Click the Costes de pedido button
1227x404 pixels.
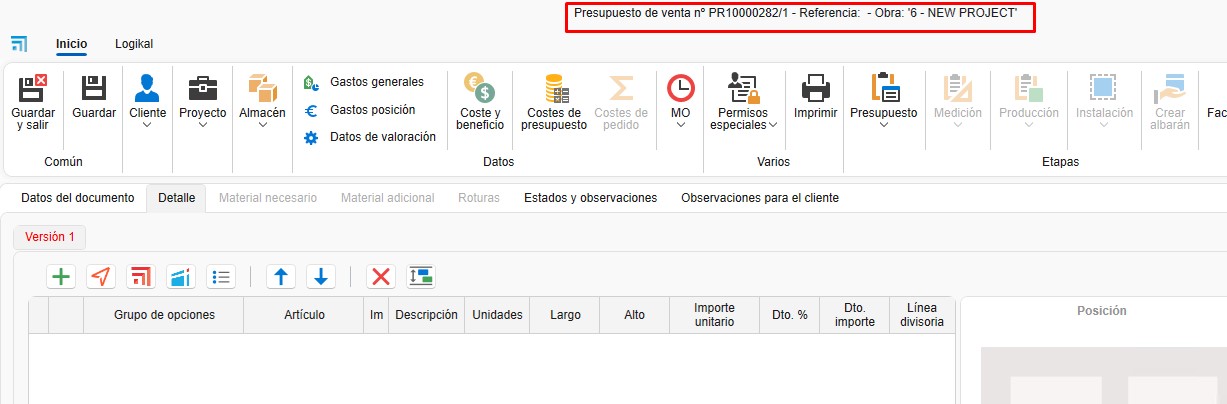(x=621, y=102)
